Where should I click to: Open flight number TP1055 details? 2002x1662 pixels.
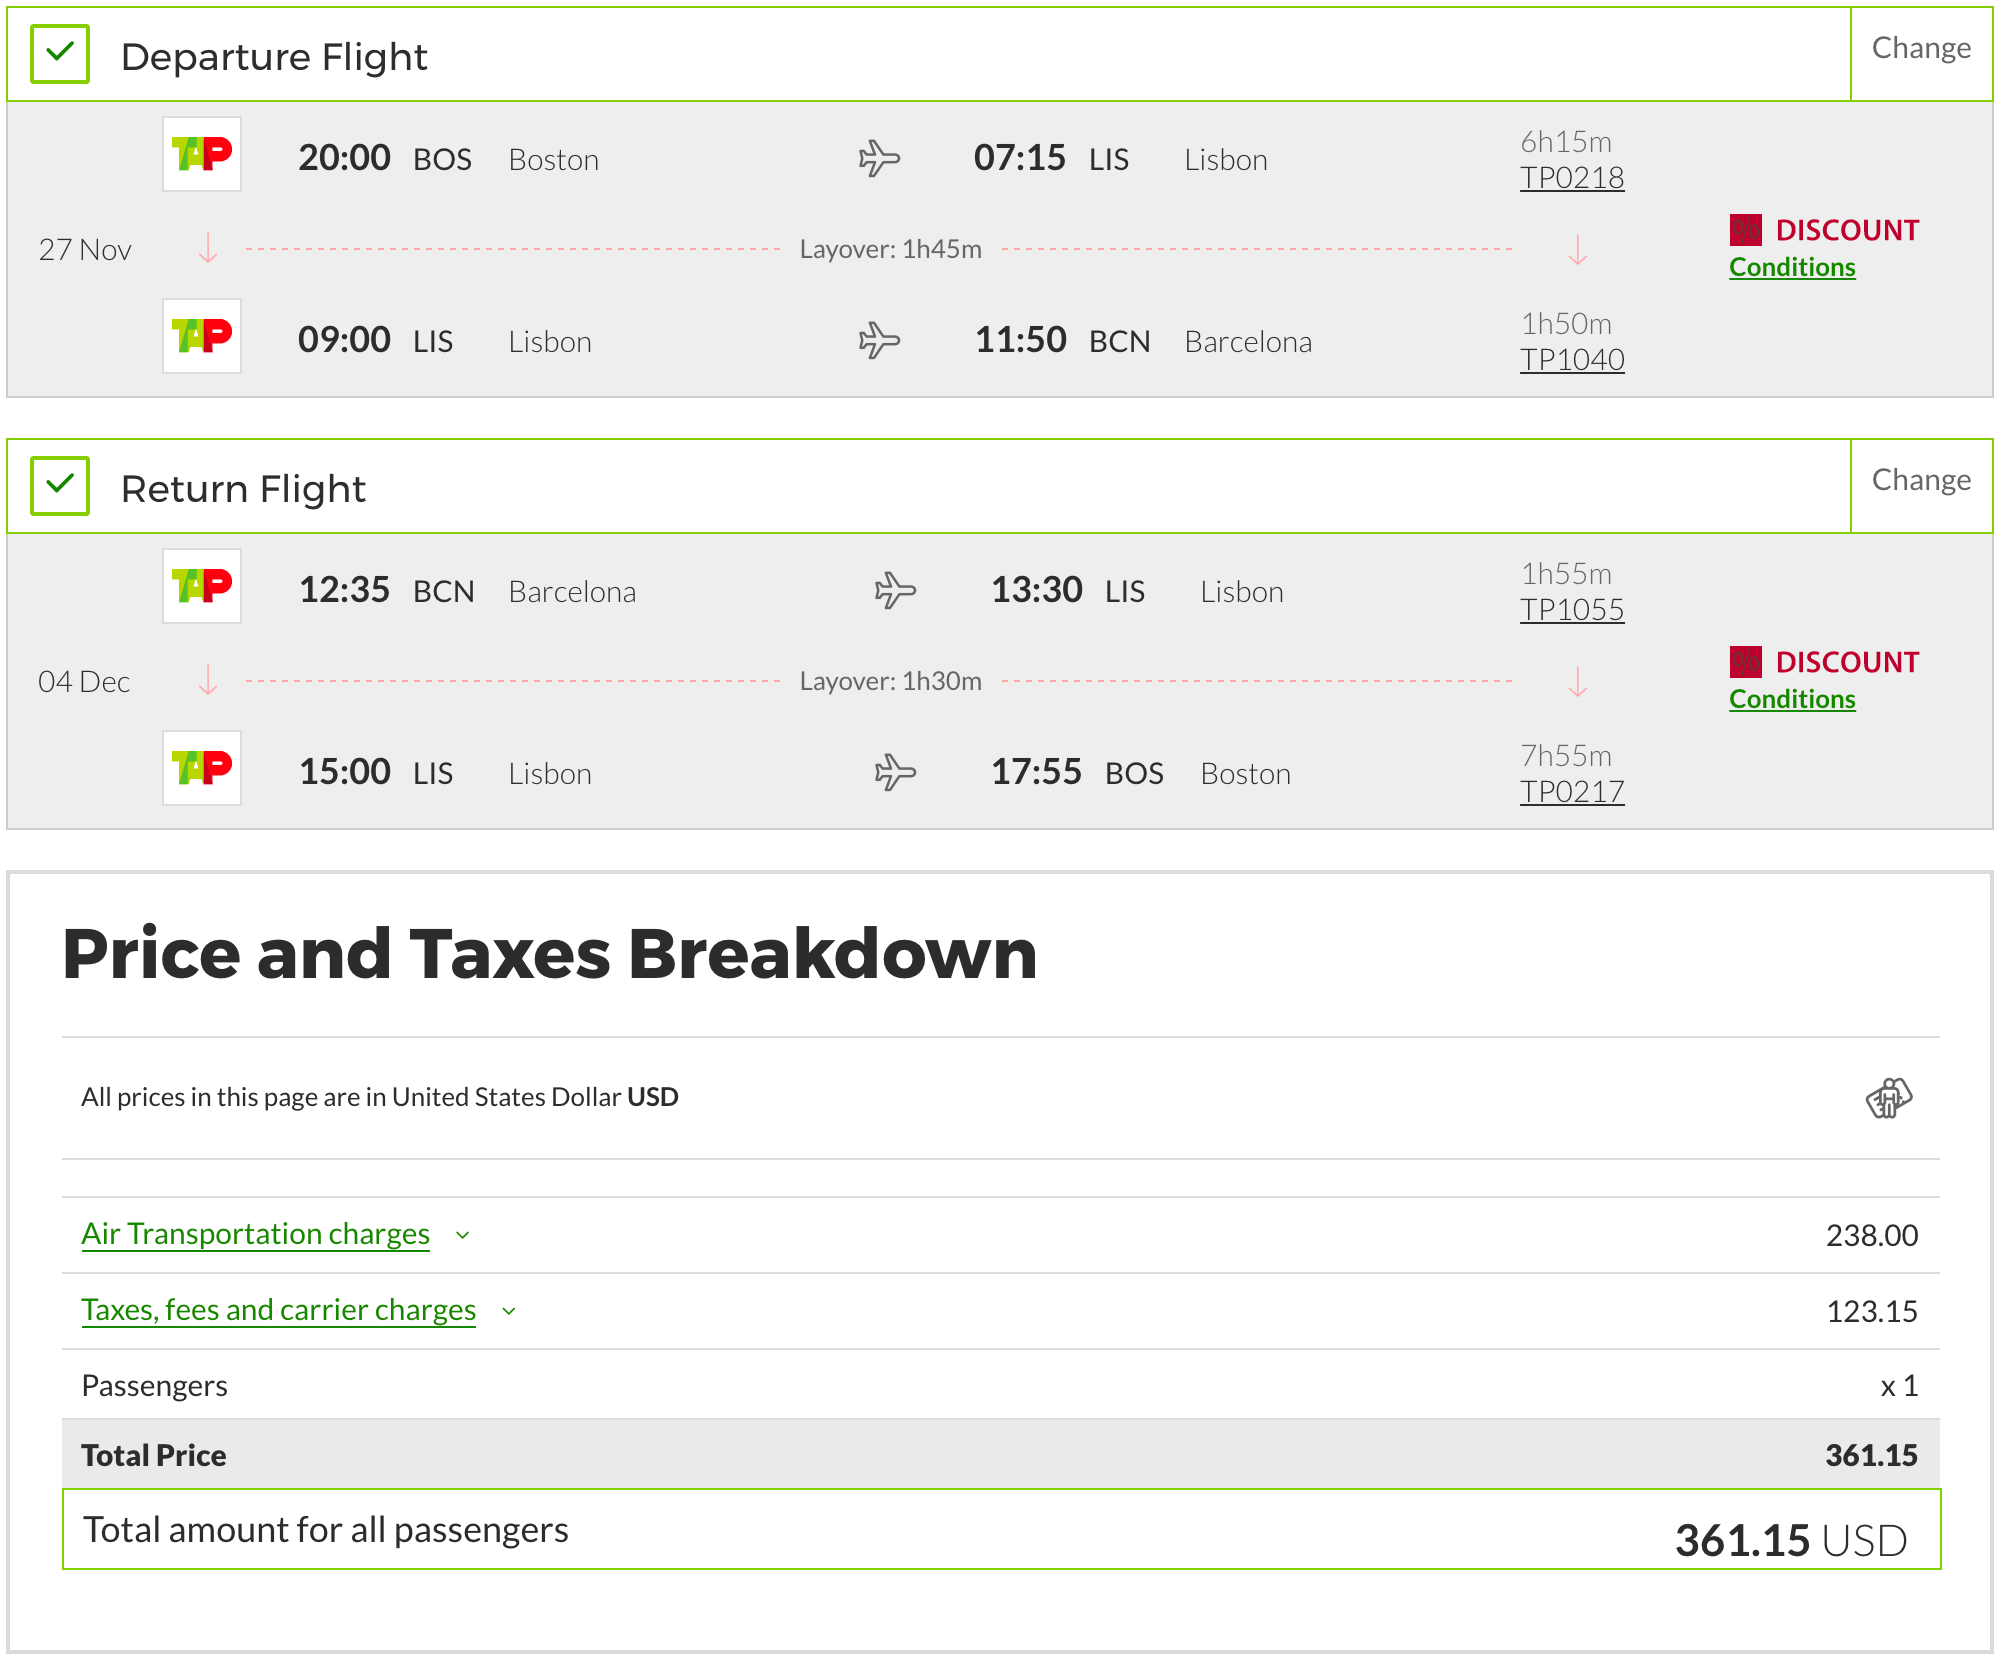click(x=1572, y=610)
